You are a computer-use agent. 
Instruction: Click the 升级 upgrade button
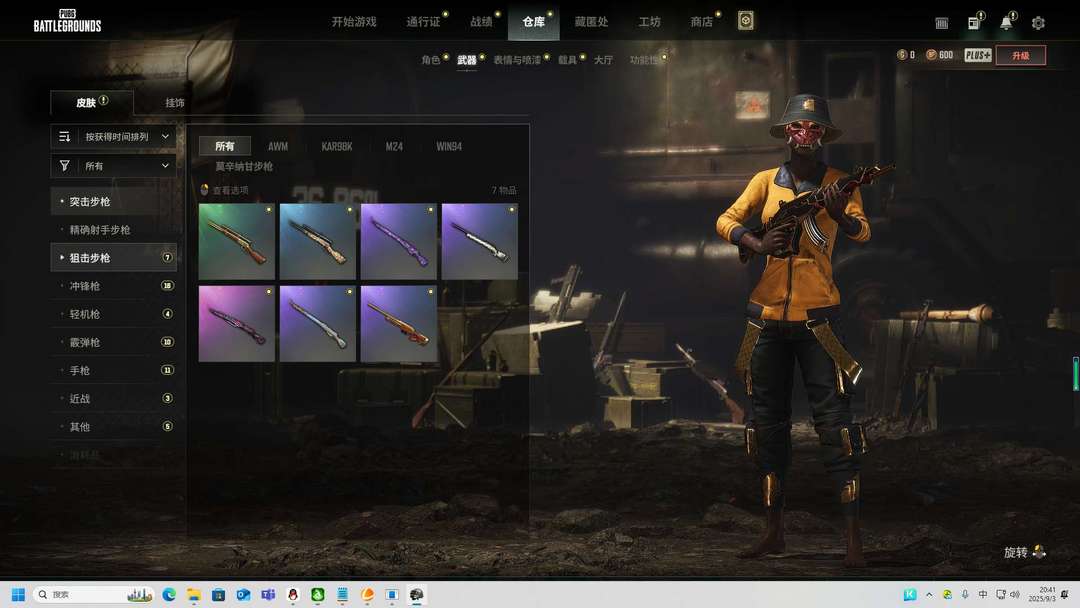coord(1021,55)
